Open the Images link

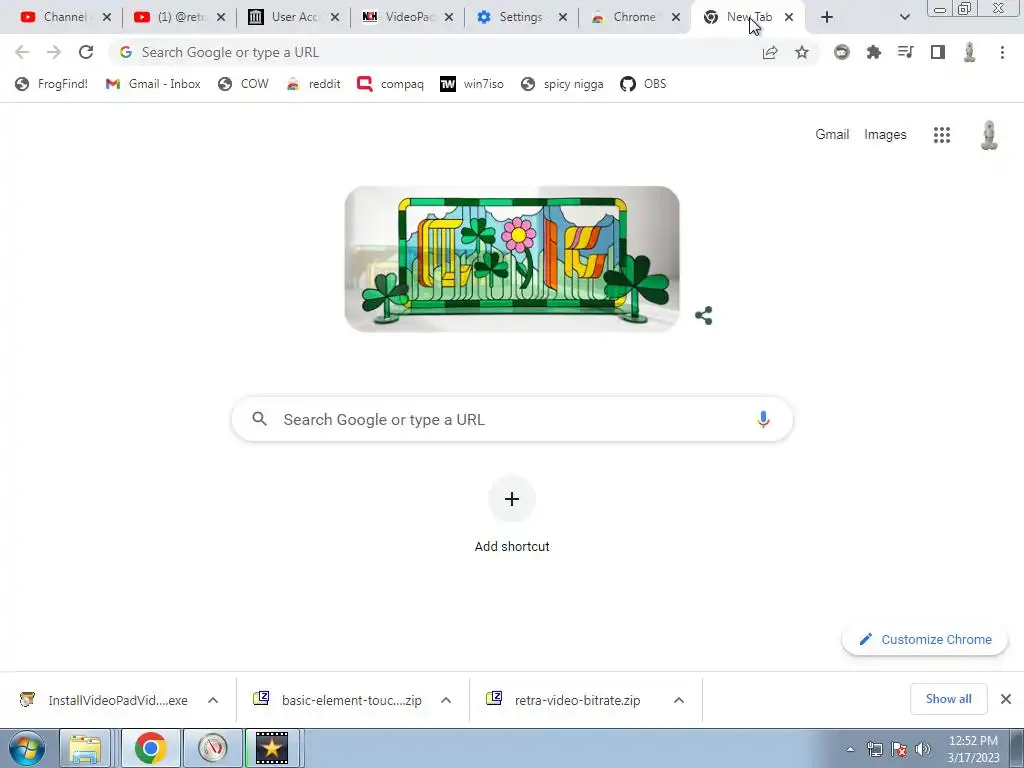(885, 135)
